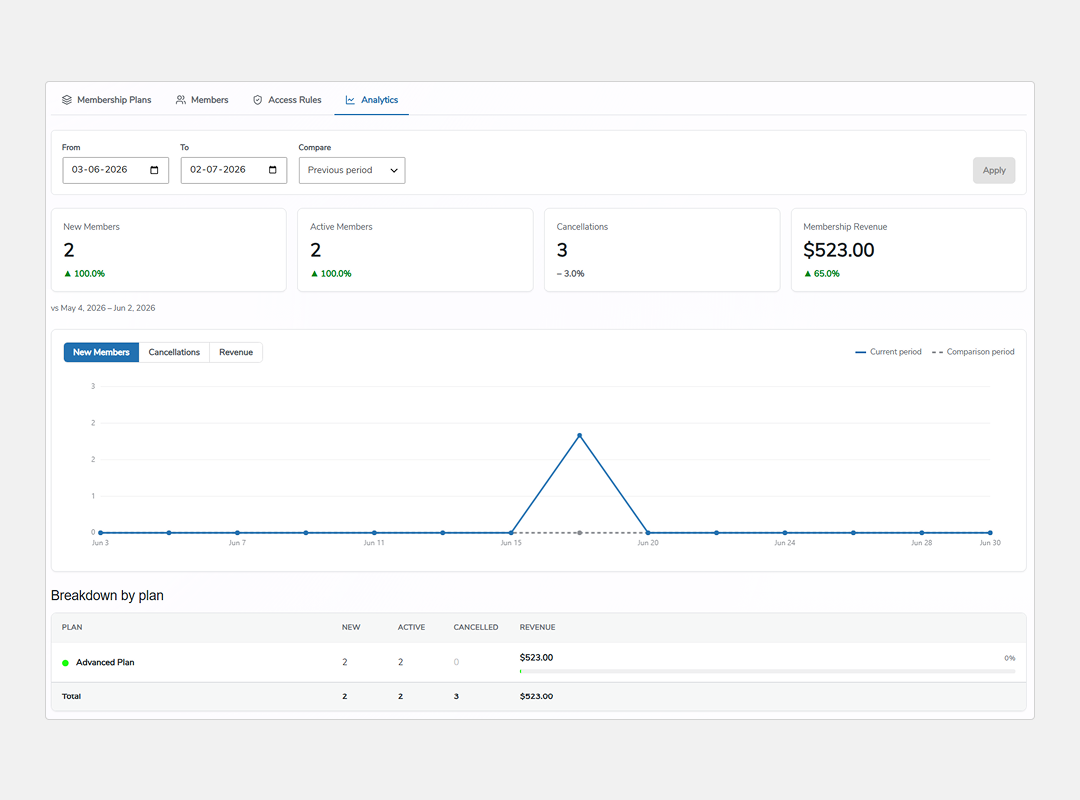1080x800 pixels.
Task: Click the chart peak data point
Action: tap(580, 435)
